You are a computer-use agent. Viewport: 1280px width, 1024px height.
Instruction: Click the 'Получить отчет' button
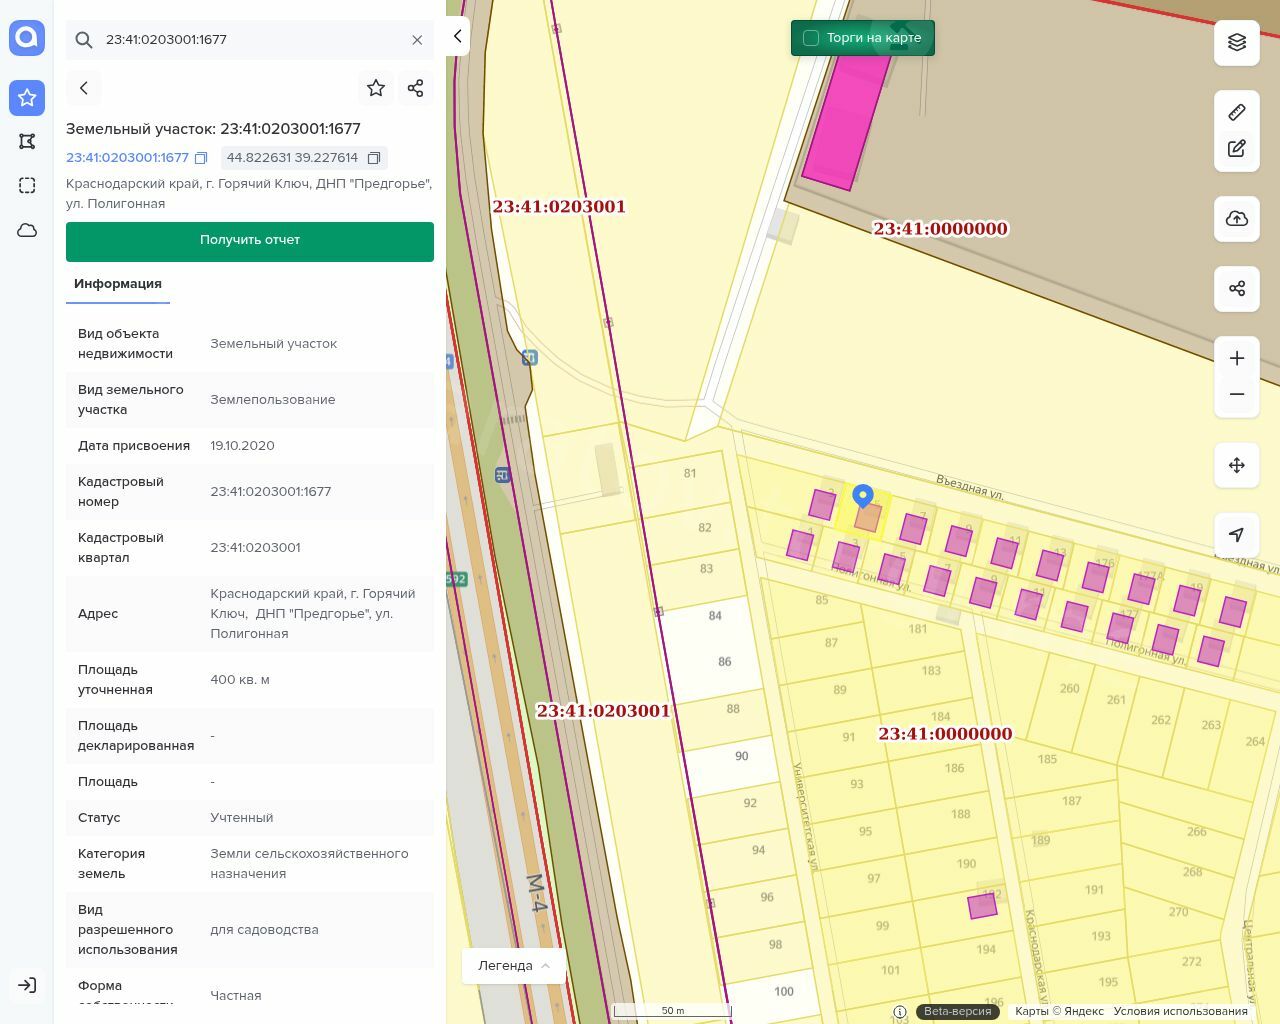[x=250, y=241]
